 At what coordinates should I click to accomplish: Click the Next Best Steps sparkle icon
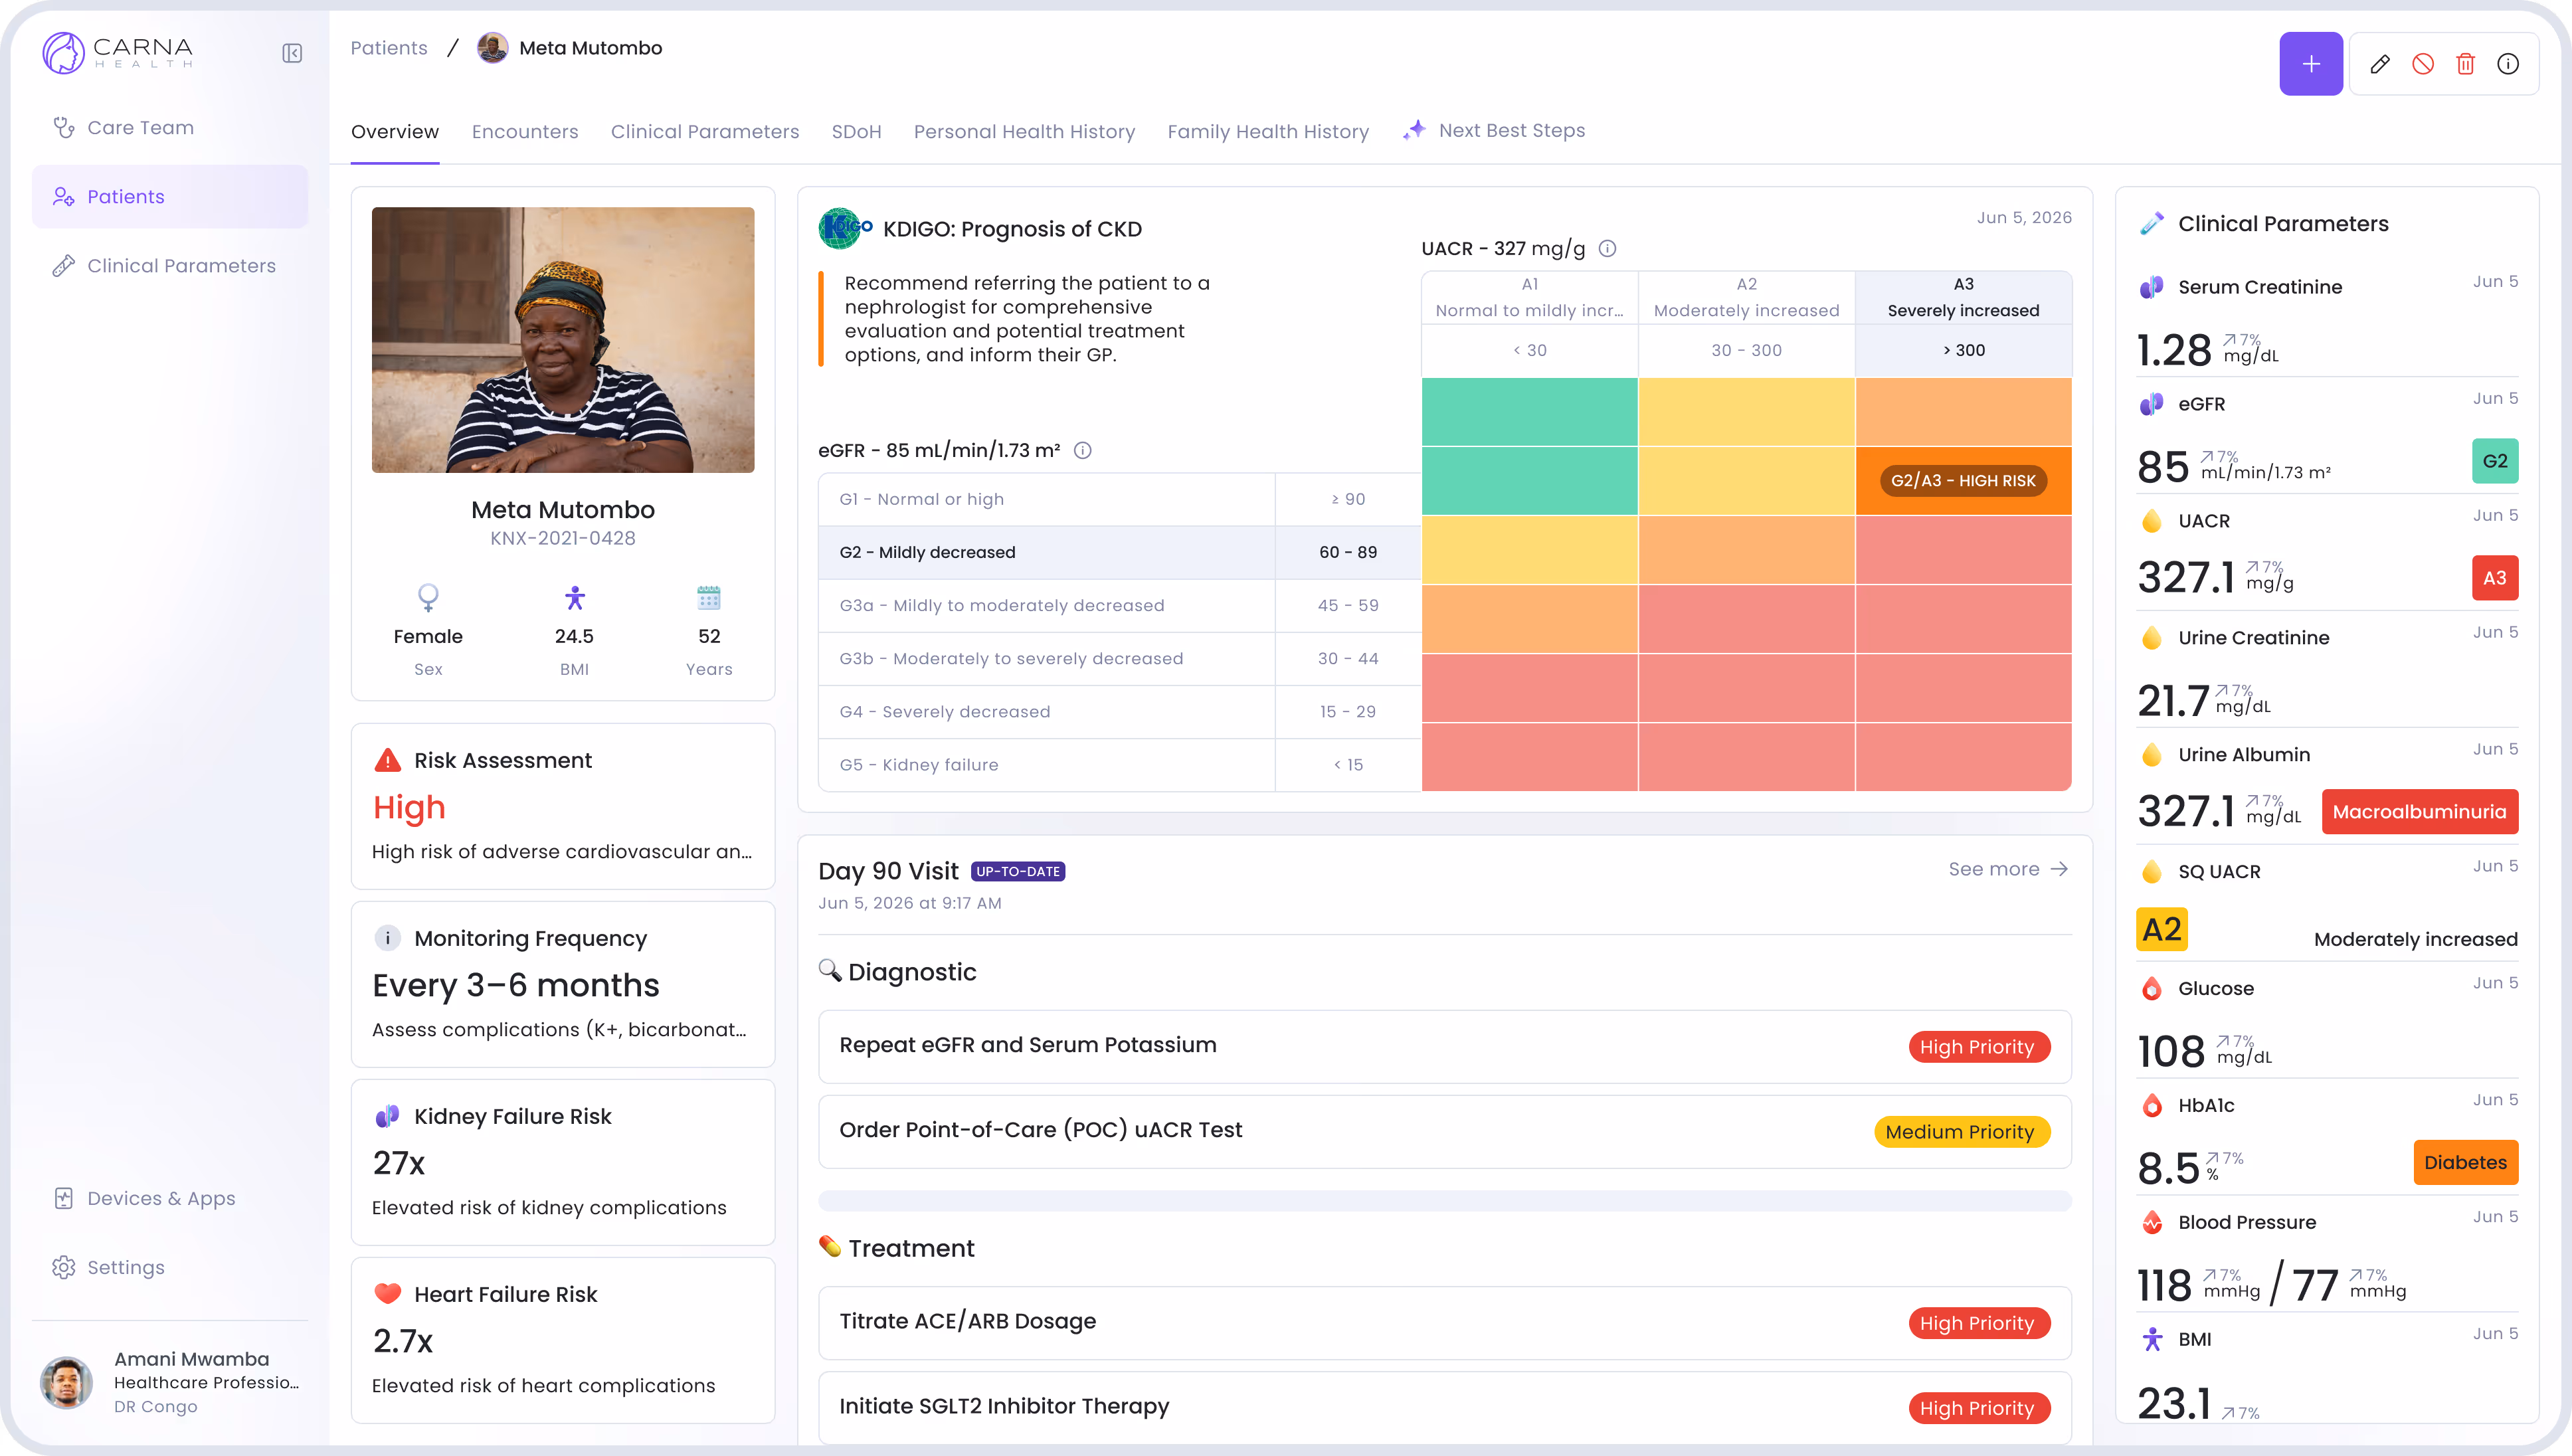pyautogui.click(x=1413, y=130)
